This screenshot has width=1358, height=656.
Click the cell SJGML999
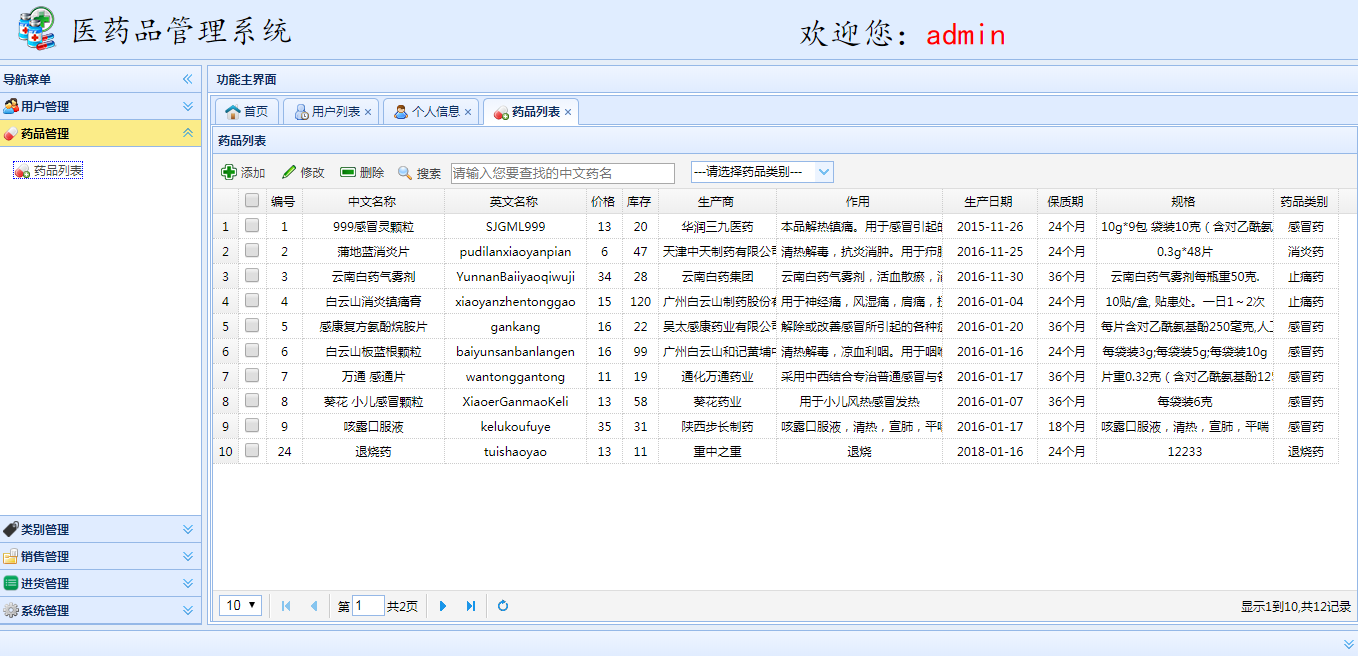pos(515,226)
